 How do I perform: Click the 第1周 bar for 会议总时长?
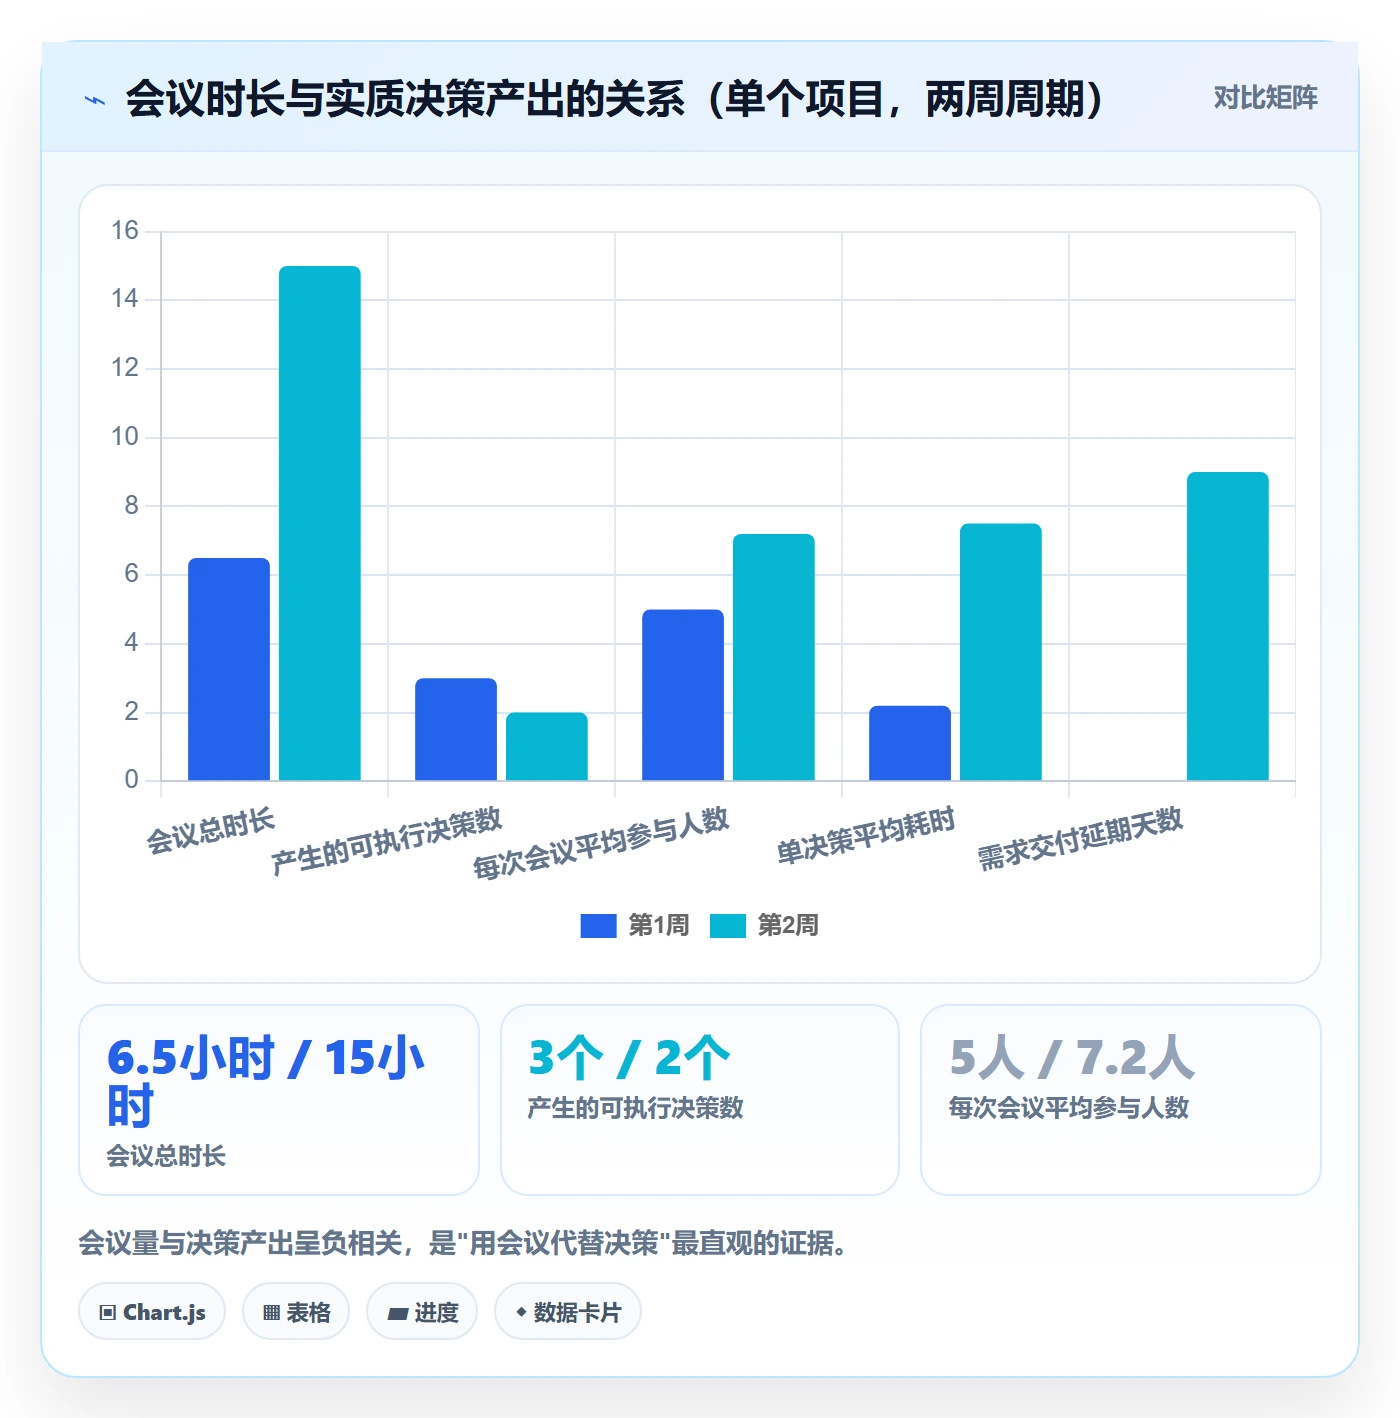coord(229,669)
